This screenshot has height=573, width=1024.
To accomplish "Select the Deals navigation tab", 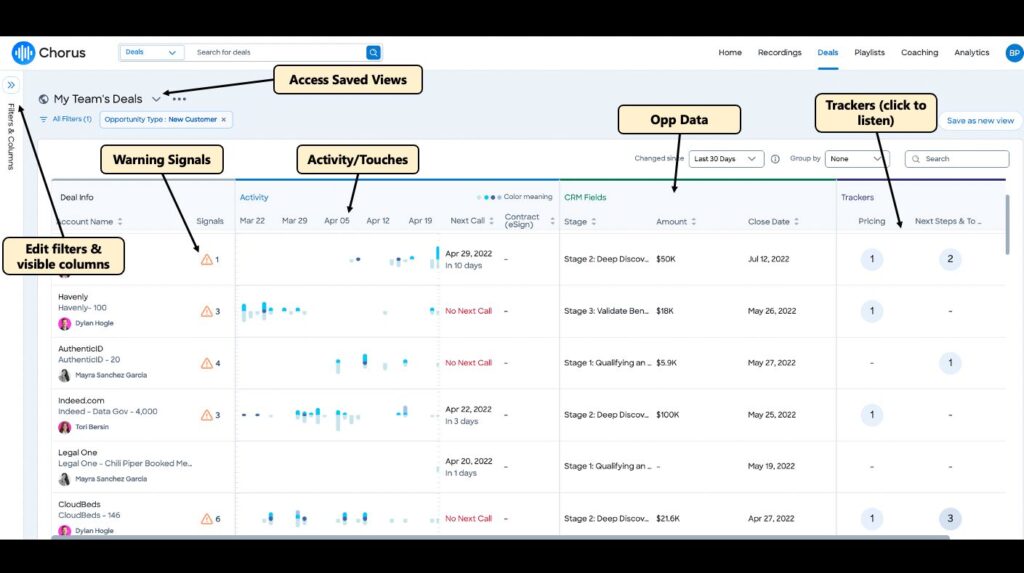I will click(x=827, y=52).
